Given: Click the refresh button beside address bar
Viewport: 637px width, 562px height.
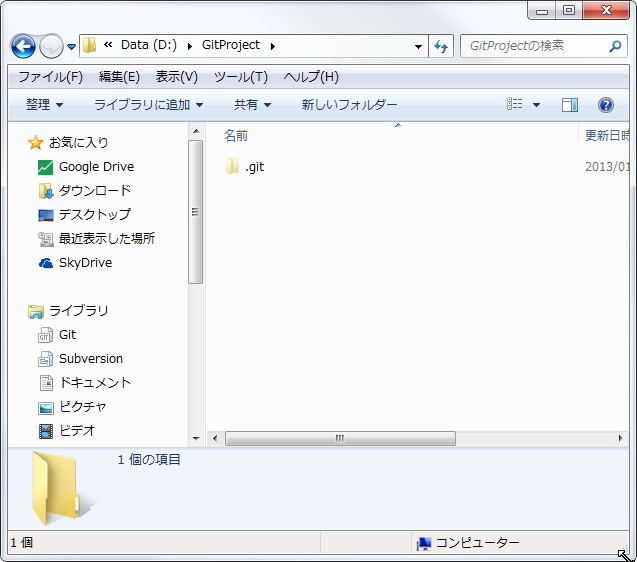Looking at the screenshot, I should (x=441, y=46).
